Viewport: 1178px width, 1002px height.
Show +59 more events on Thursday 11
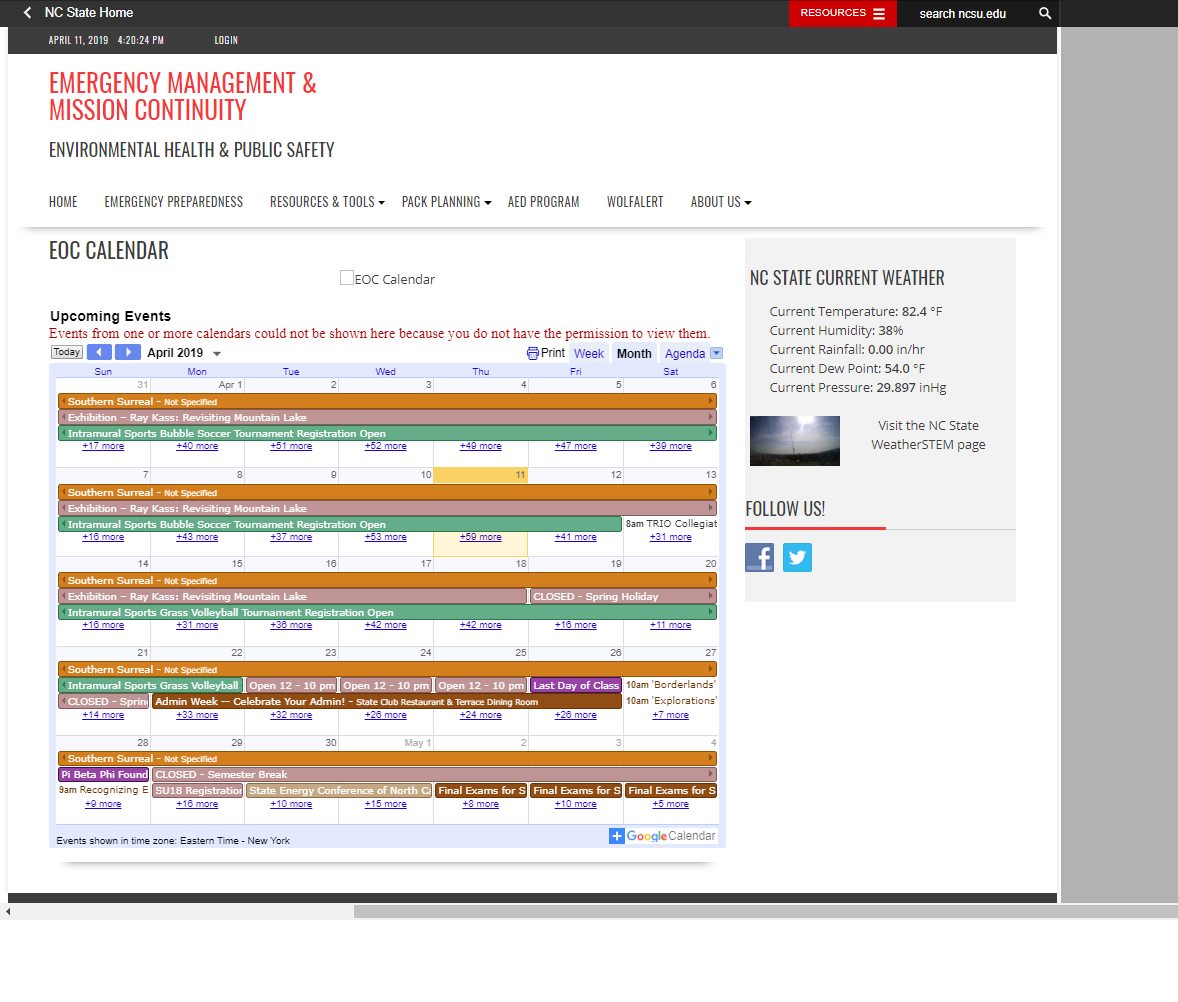click(481, 537)
